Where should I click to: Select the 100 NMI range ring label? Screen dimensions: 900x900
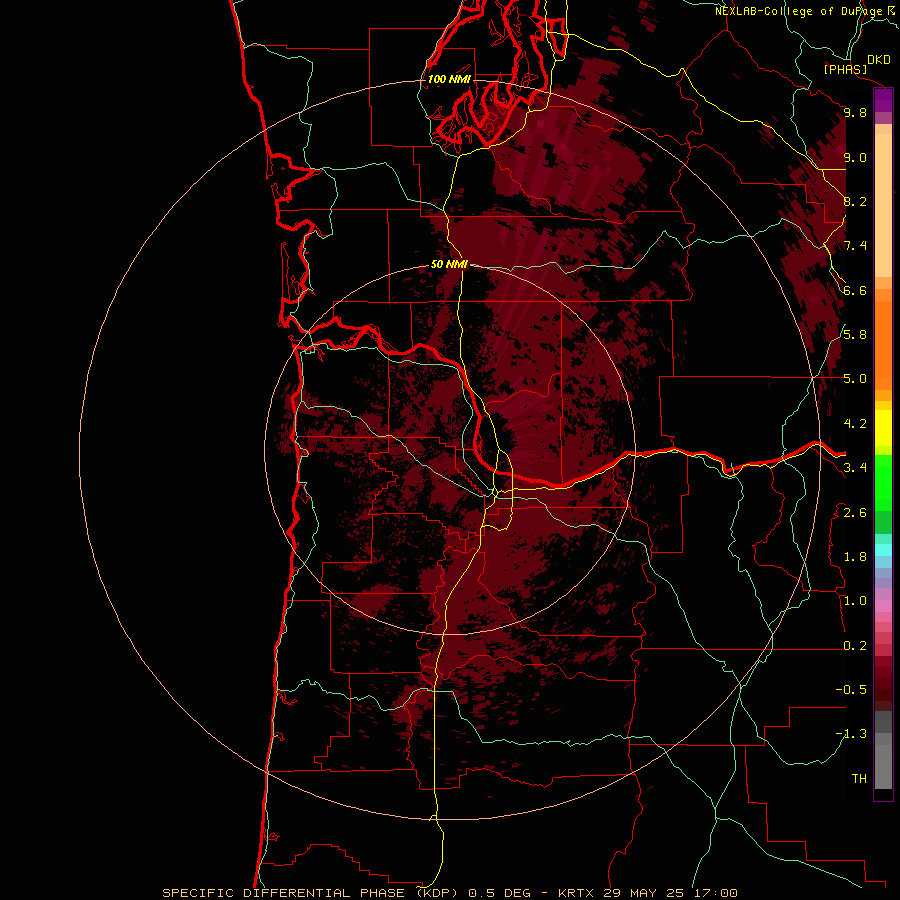point(449,79)
